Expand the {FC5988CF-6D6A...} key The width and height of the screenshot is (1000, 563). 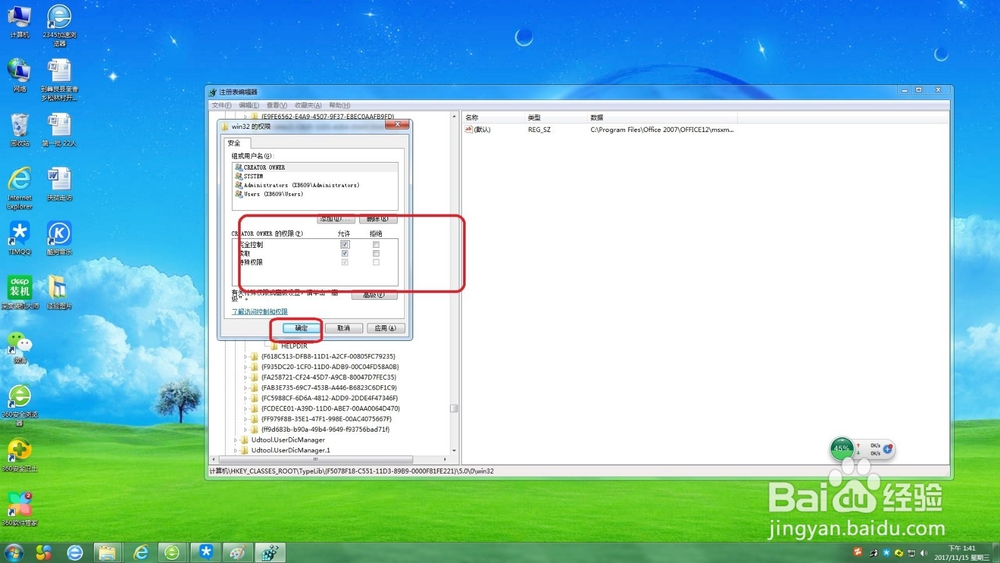(x=246, y=398)
